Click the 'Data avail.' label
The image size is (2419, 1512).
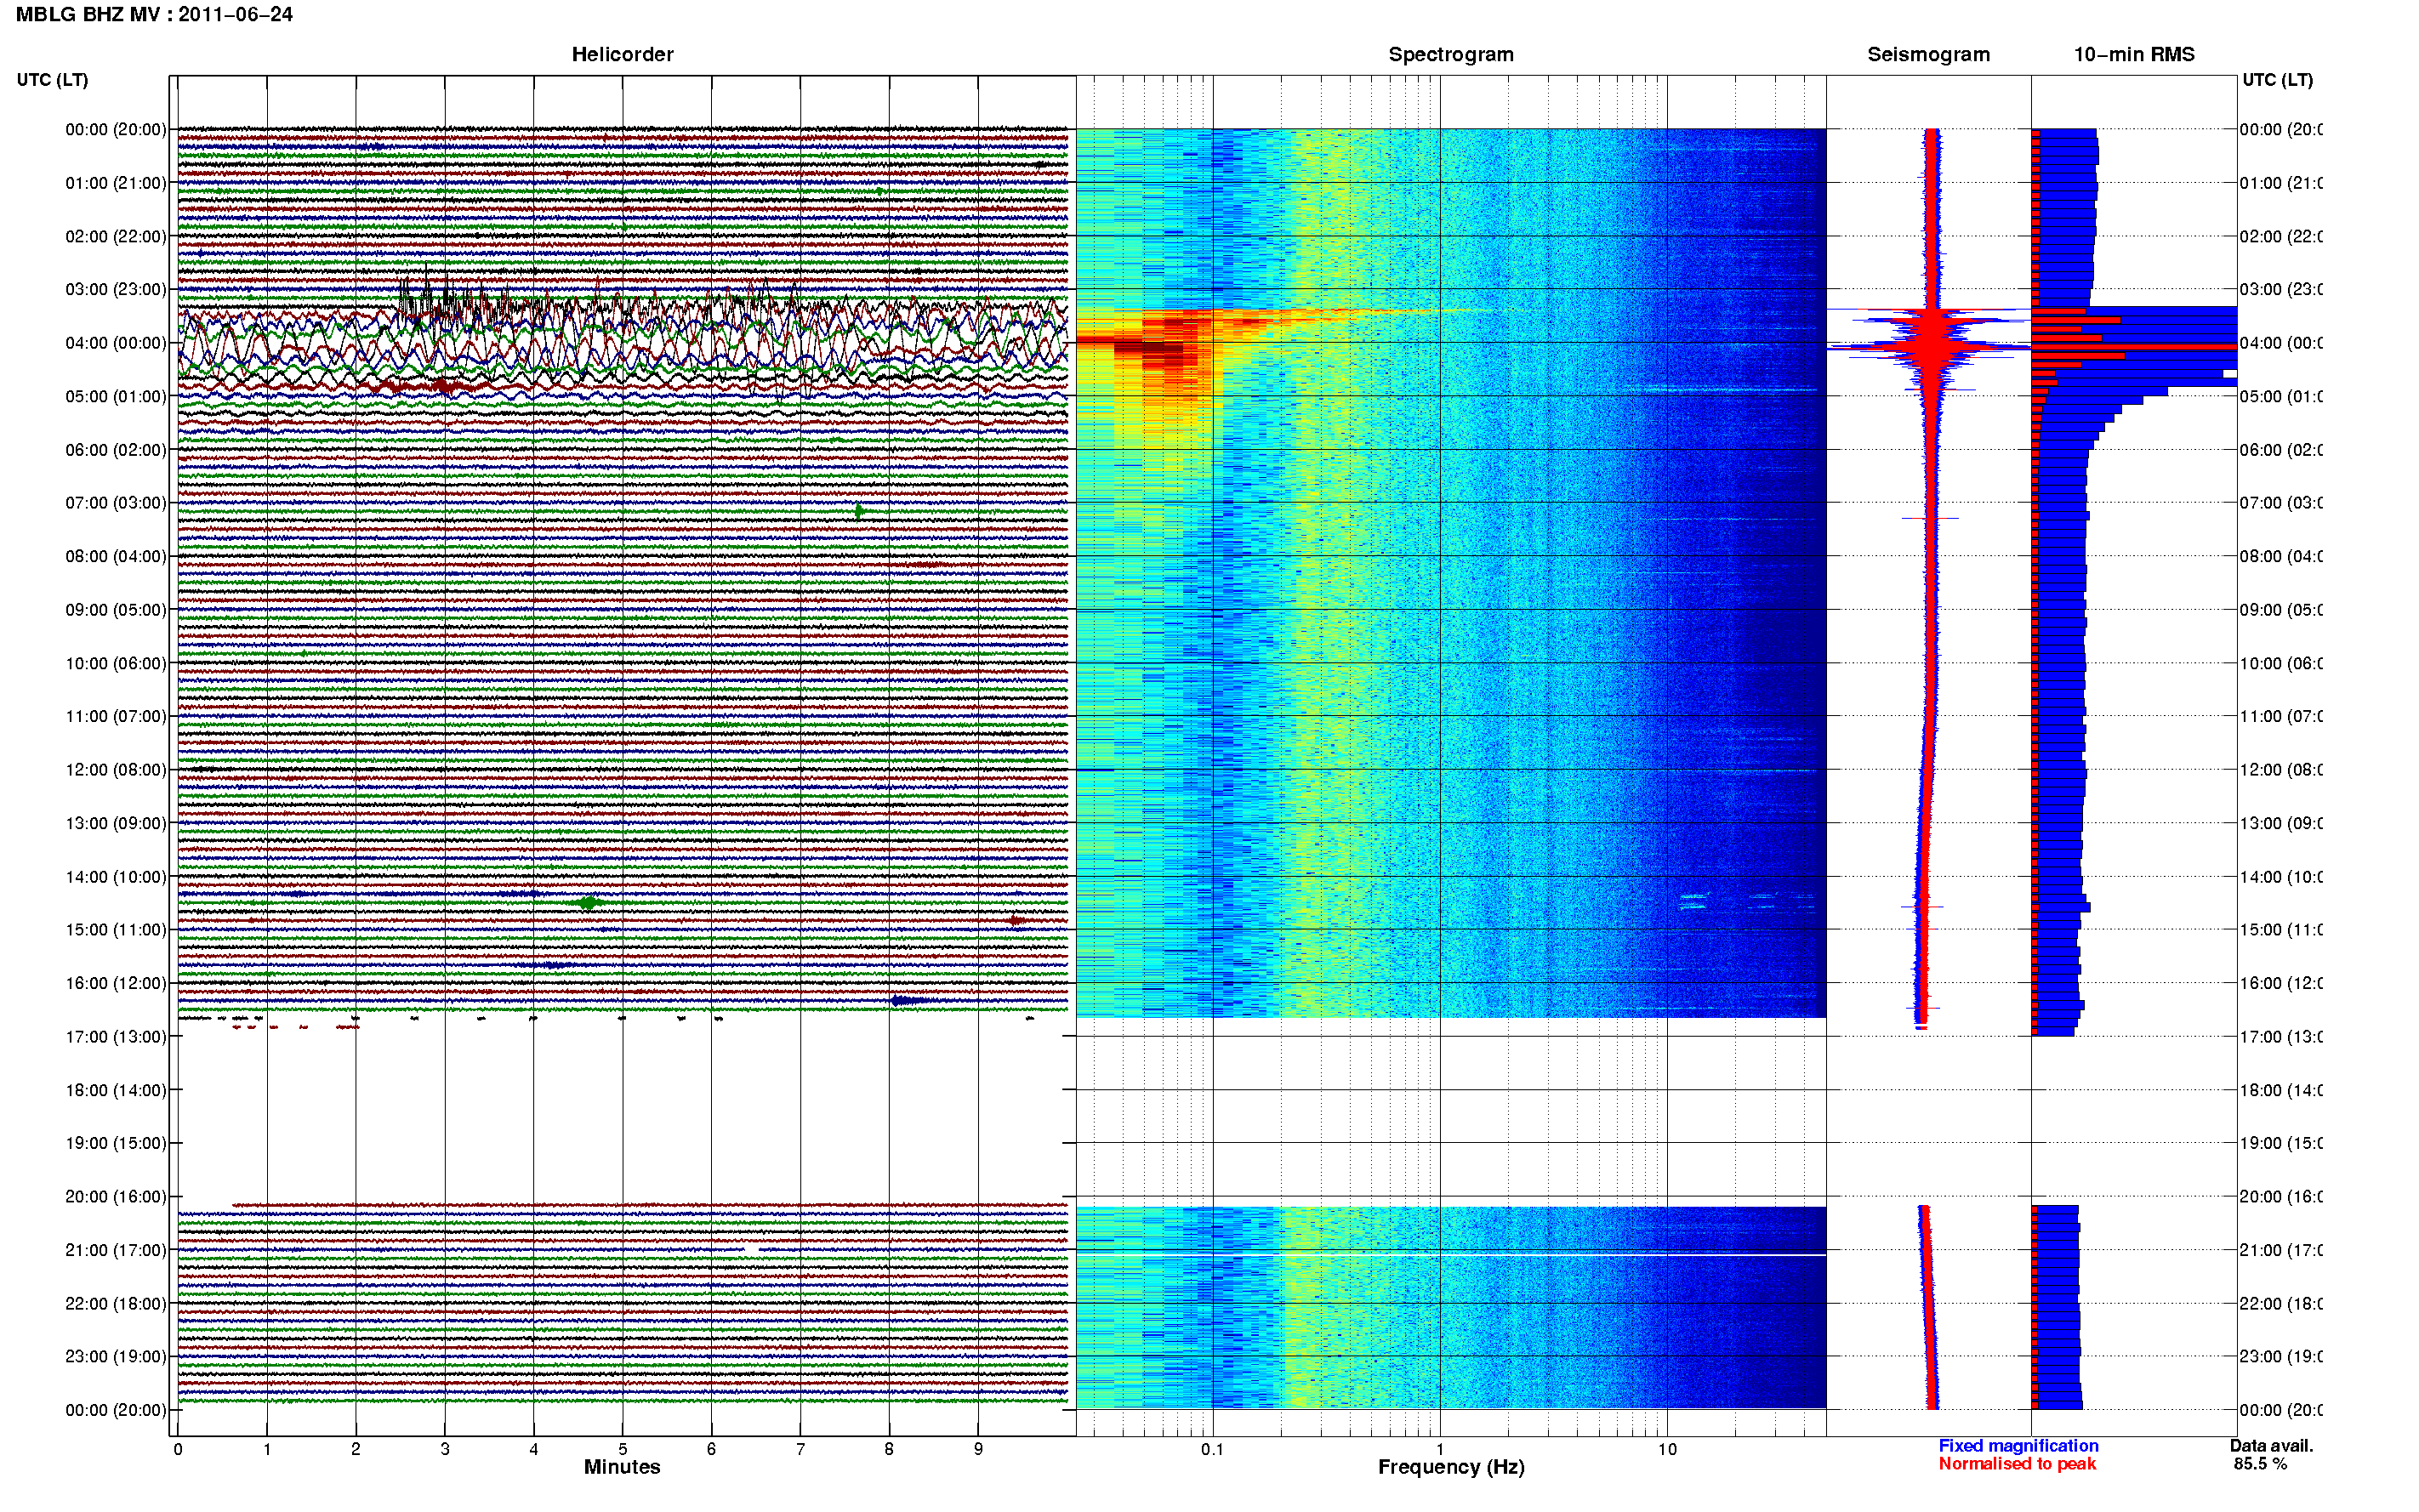[x=2271, y=1446]
